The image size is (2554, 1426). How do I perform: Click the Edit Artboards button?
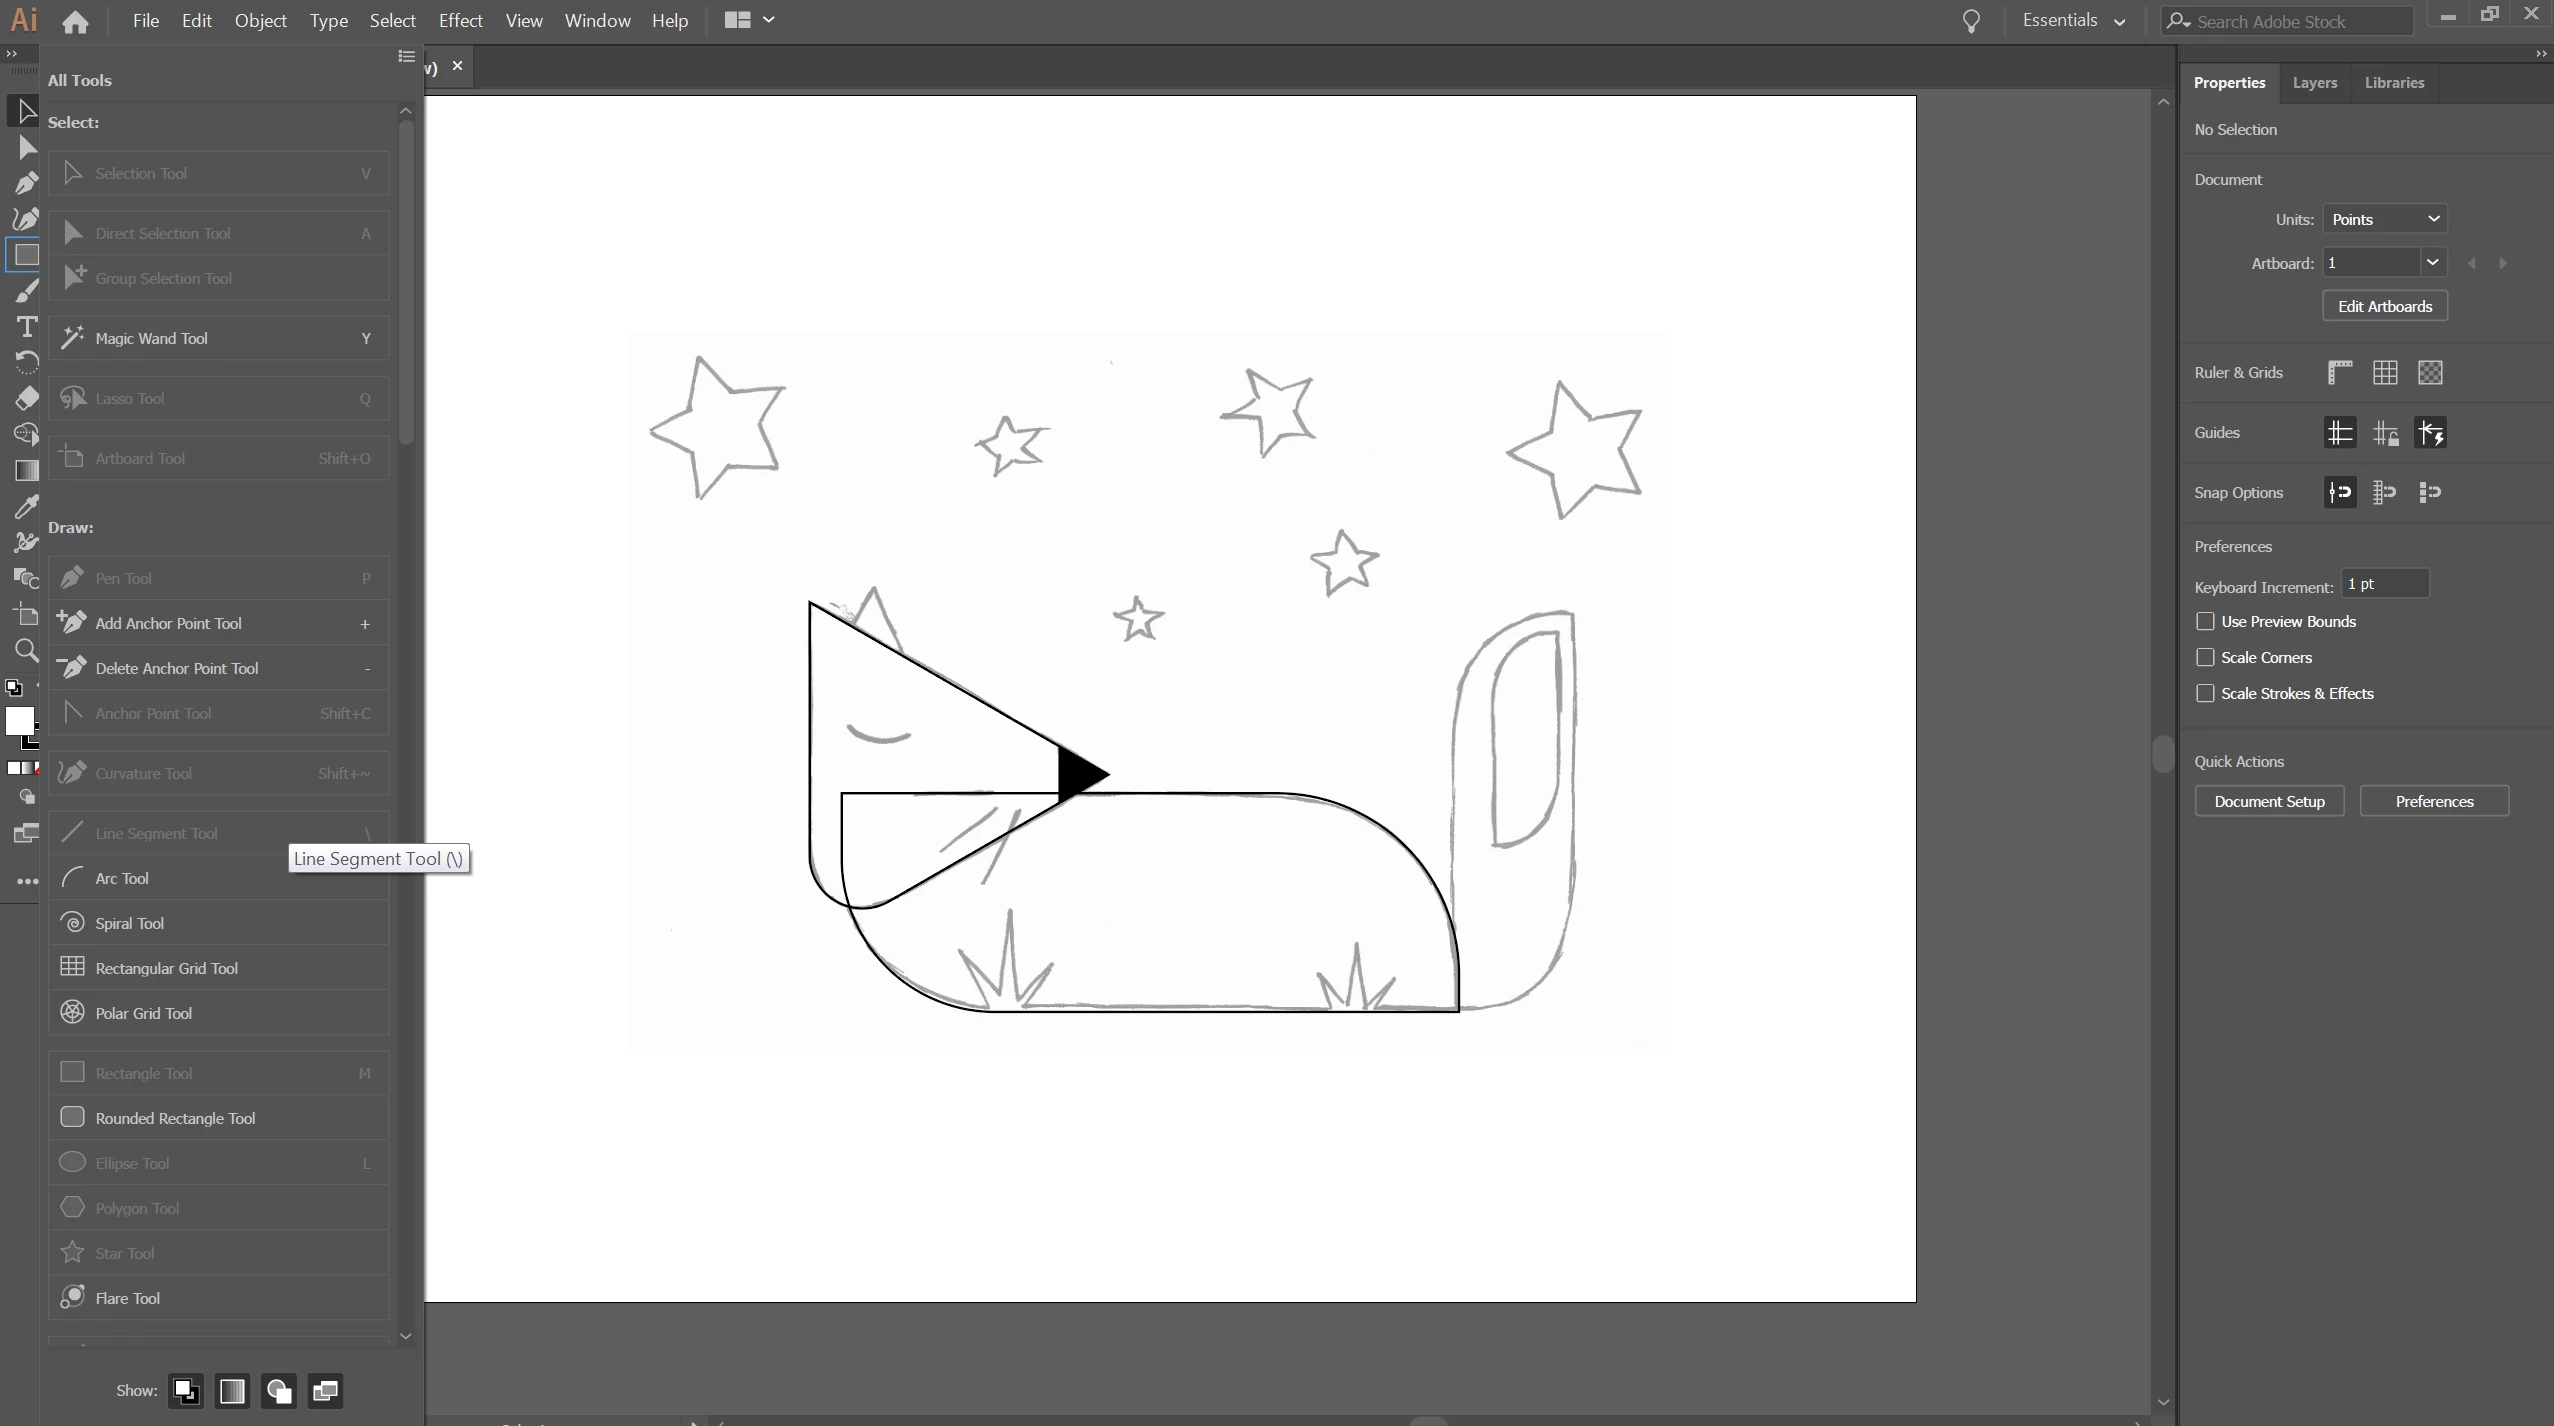pyautogui.click(x=2384, y=306)
